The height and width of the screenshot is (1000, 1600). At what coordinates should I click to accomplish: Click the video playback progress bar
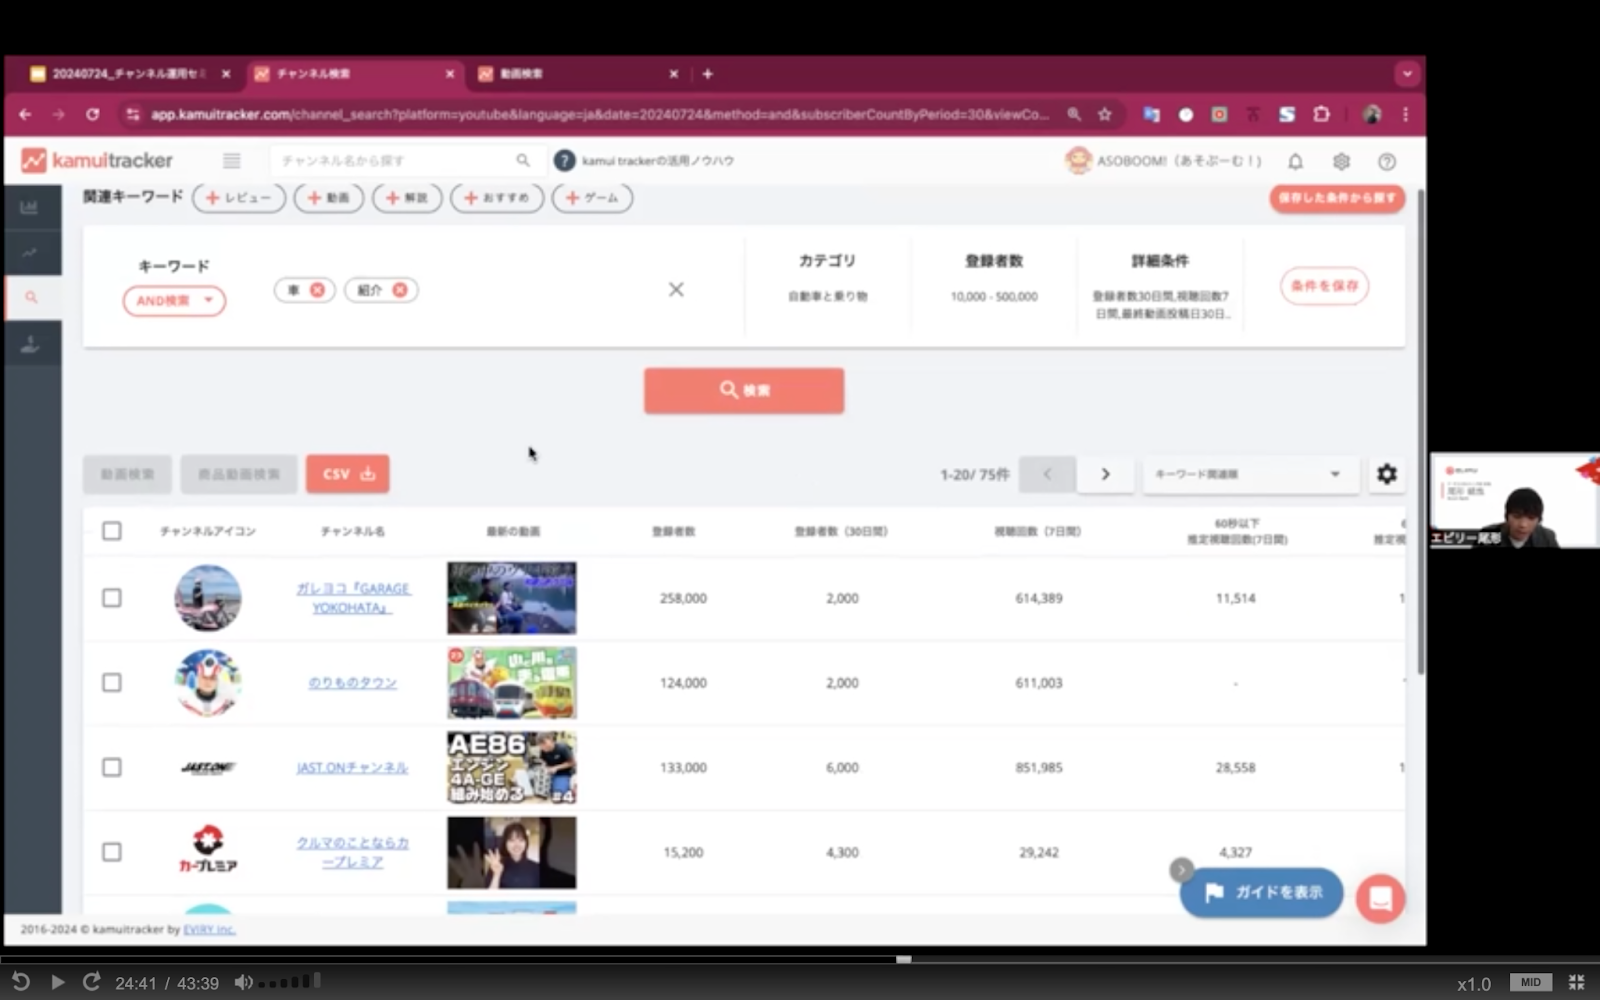700,959
